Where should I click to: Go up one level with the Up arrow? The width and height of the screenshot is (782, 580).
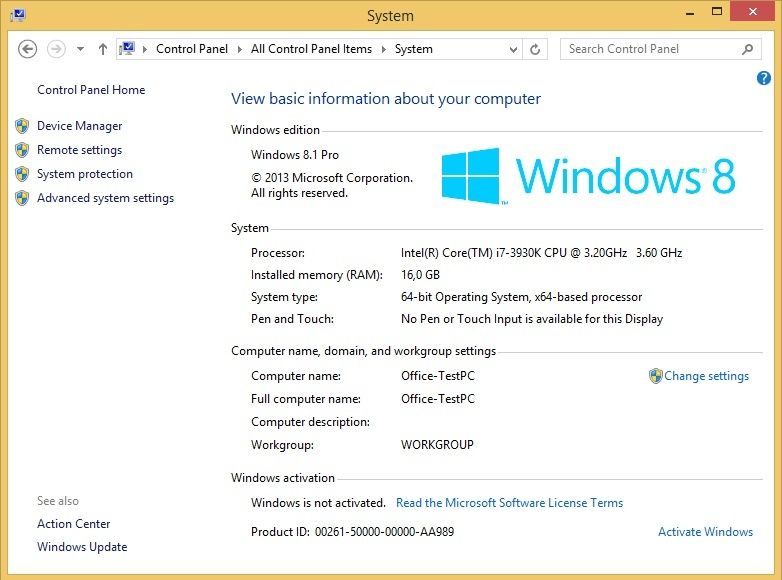pyautogui.click(x=103, y=49)
